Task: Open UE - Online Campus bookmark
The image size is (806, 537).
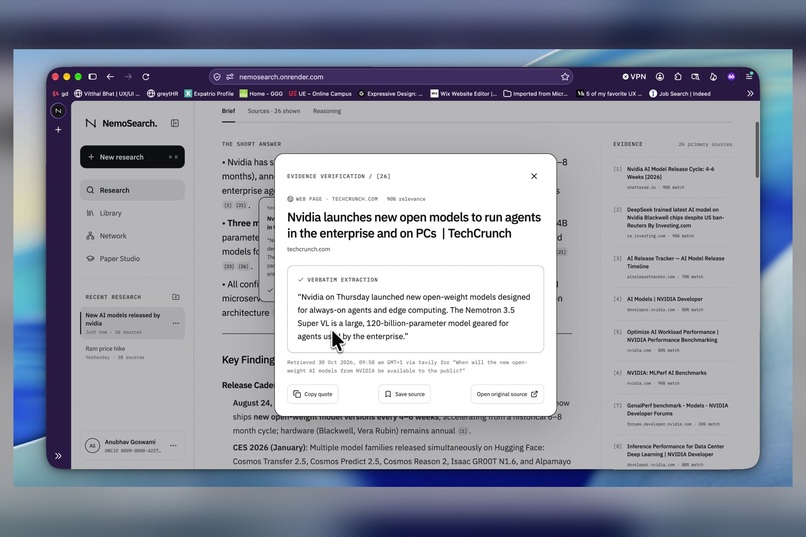Action: pos(320,94)
